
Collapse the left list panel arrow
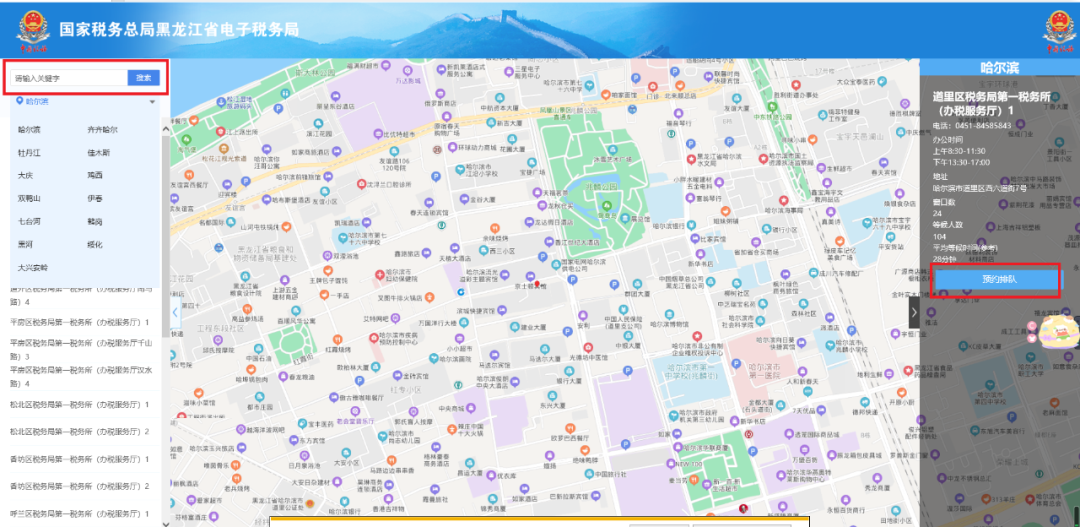point(175,312)
